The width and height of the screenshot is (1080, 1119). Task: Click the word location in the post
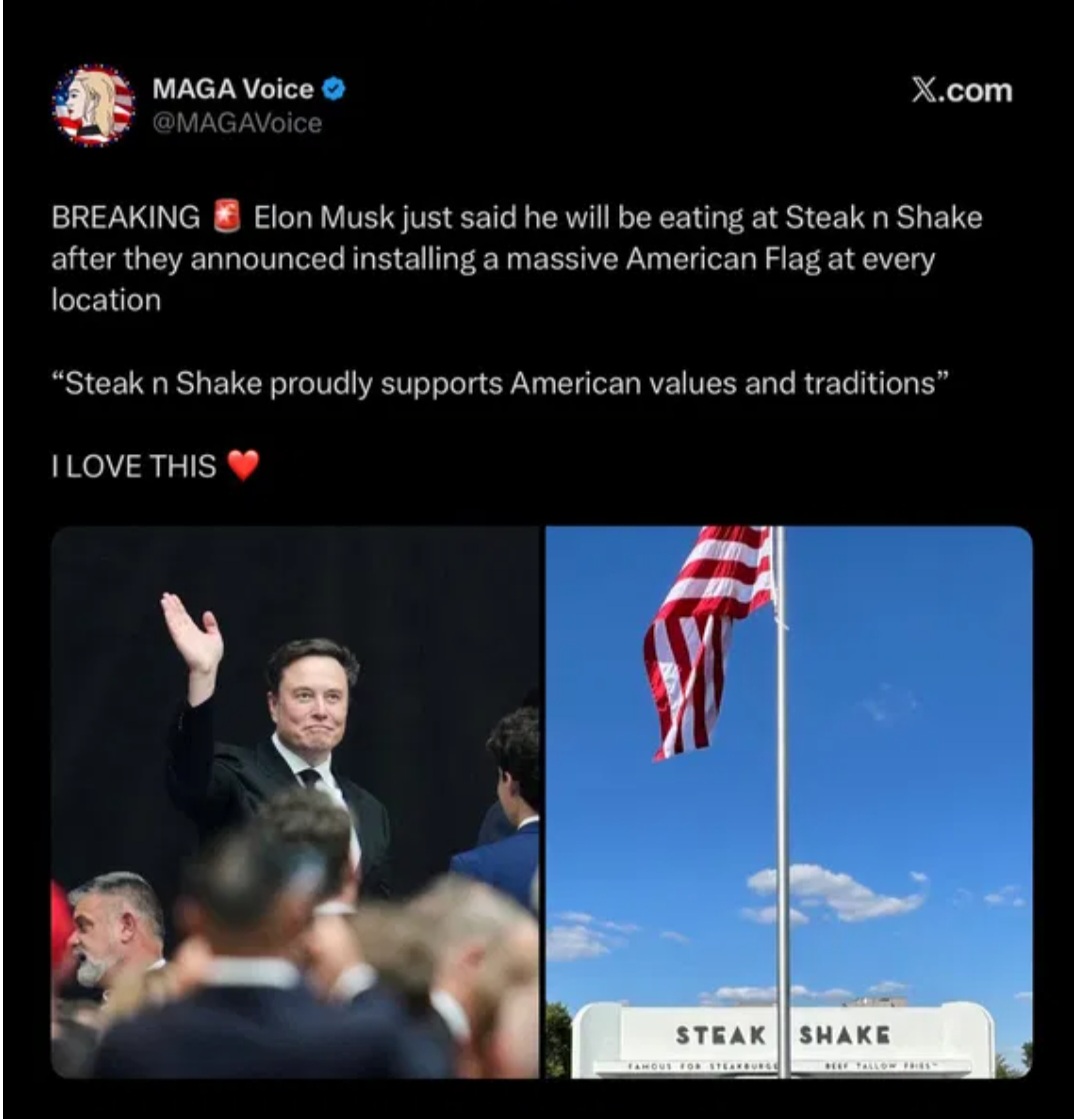106,300
